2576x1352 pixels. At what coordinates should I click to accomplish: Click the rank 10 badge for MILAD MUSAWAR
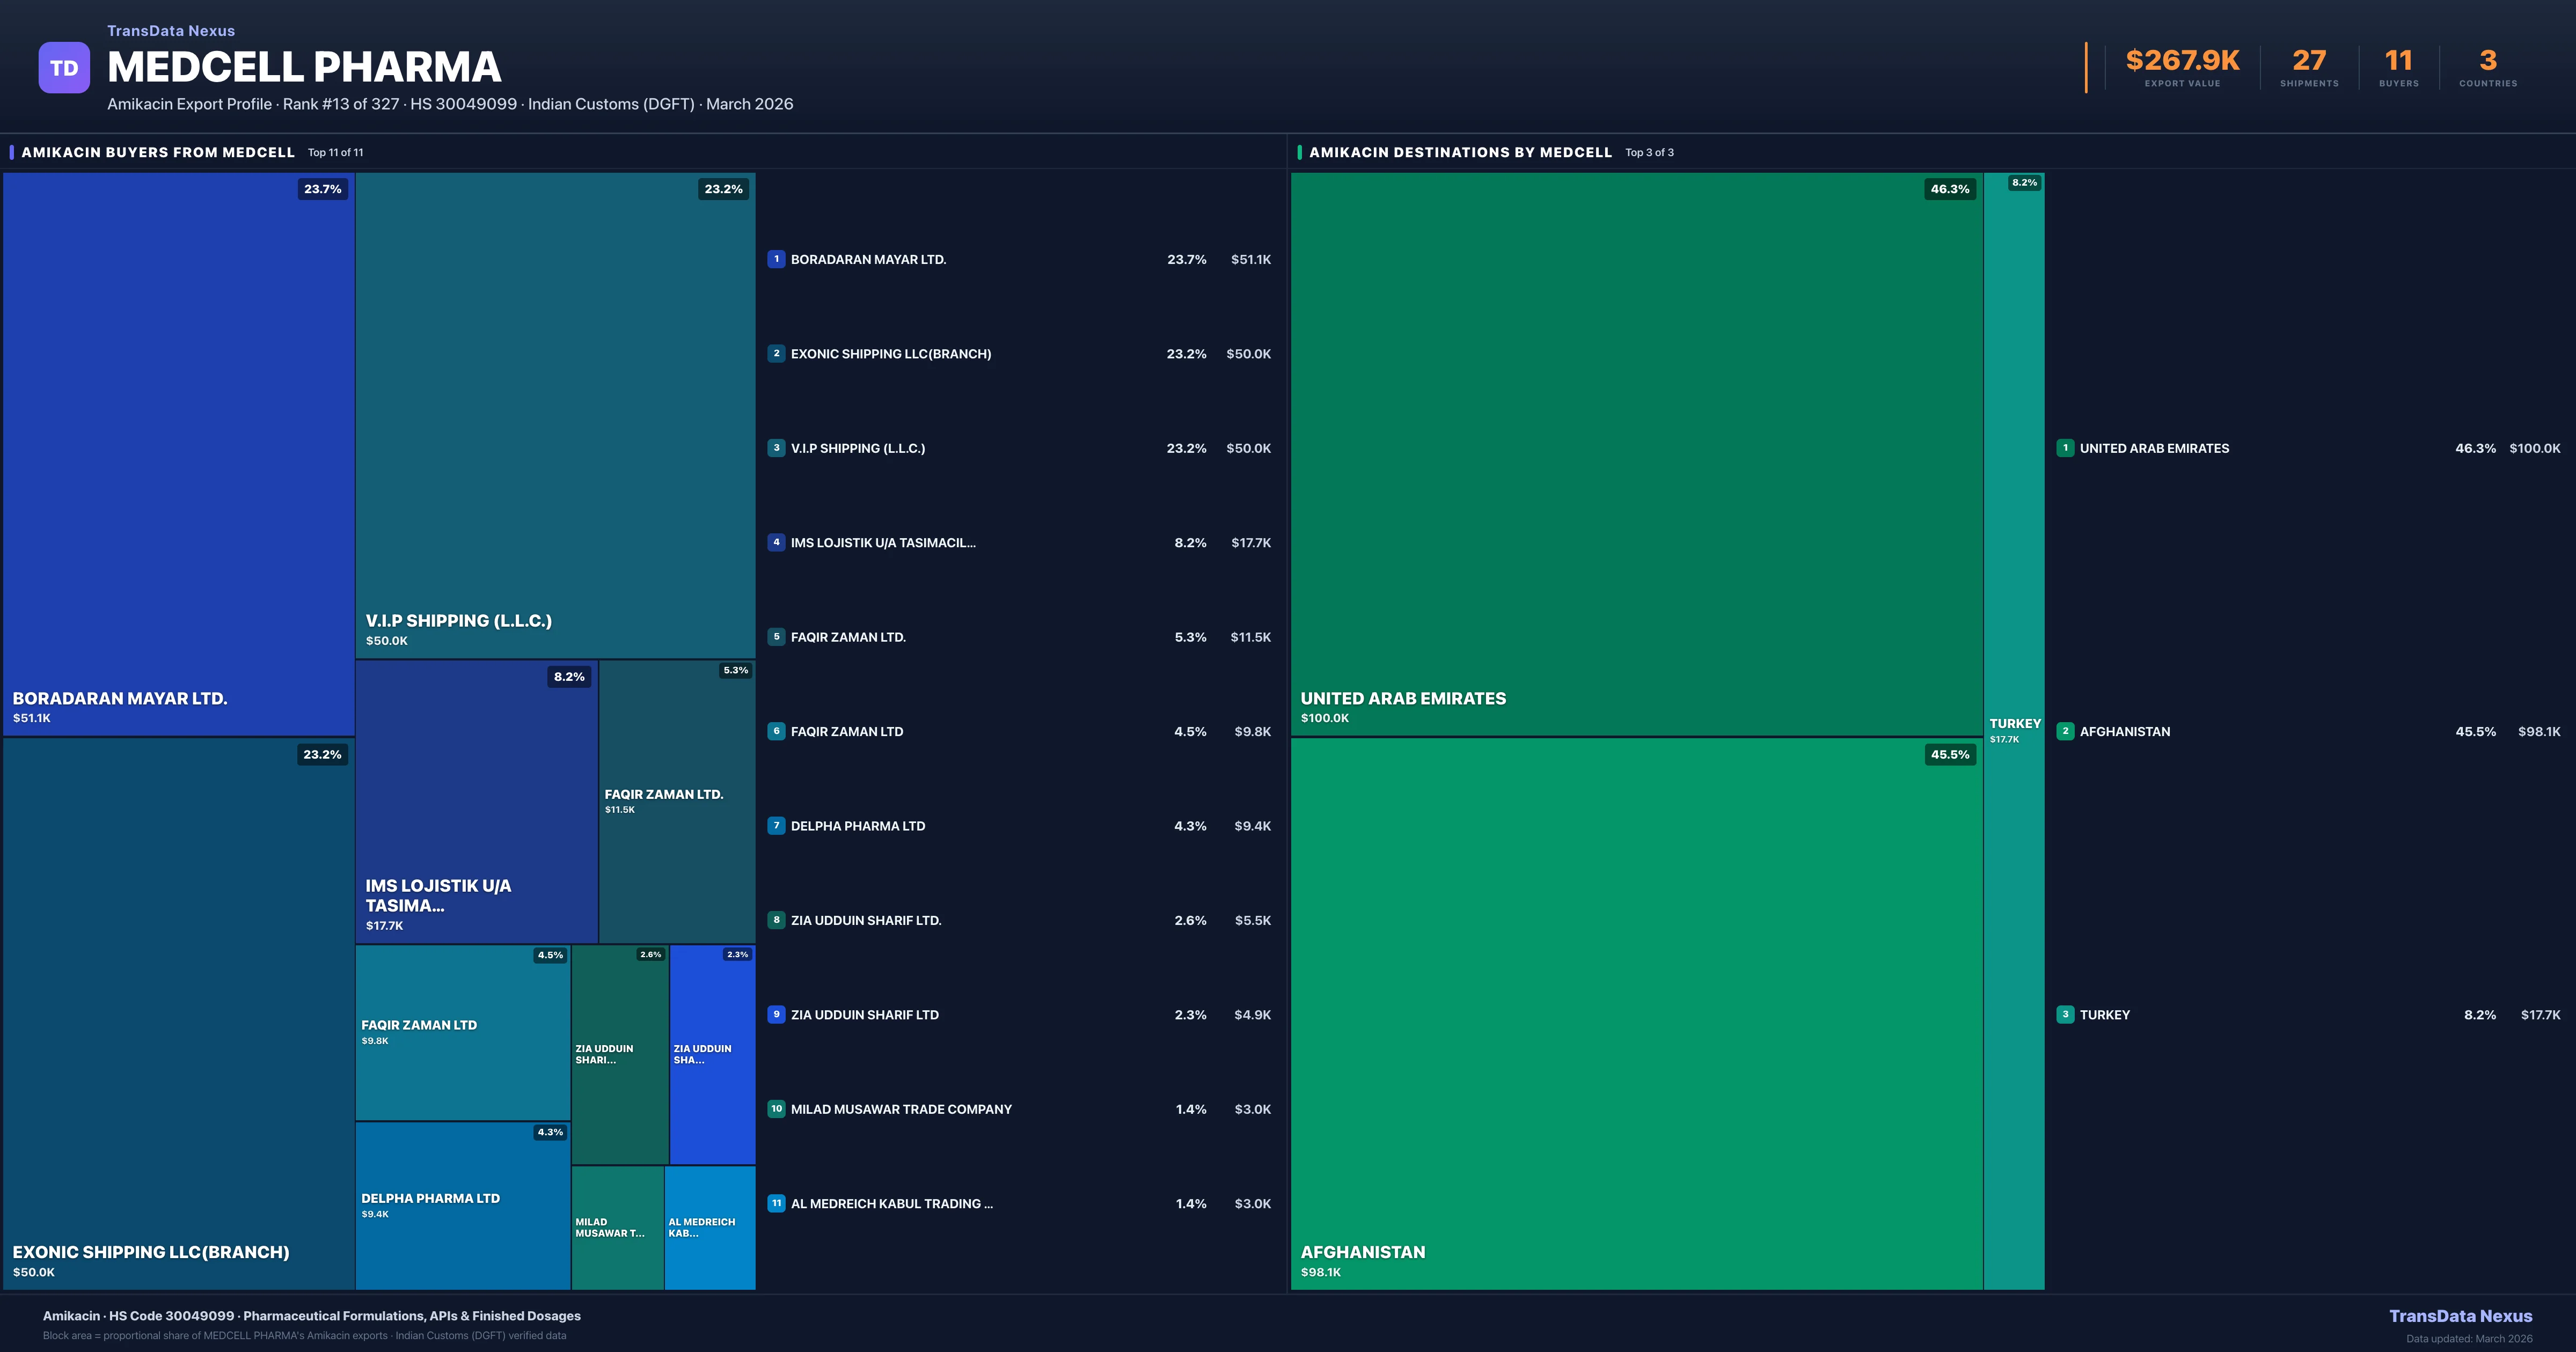777,1108
